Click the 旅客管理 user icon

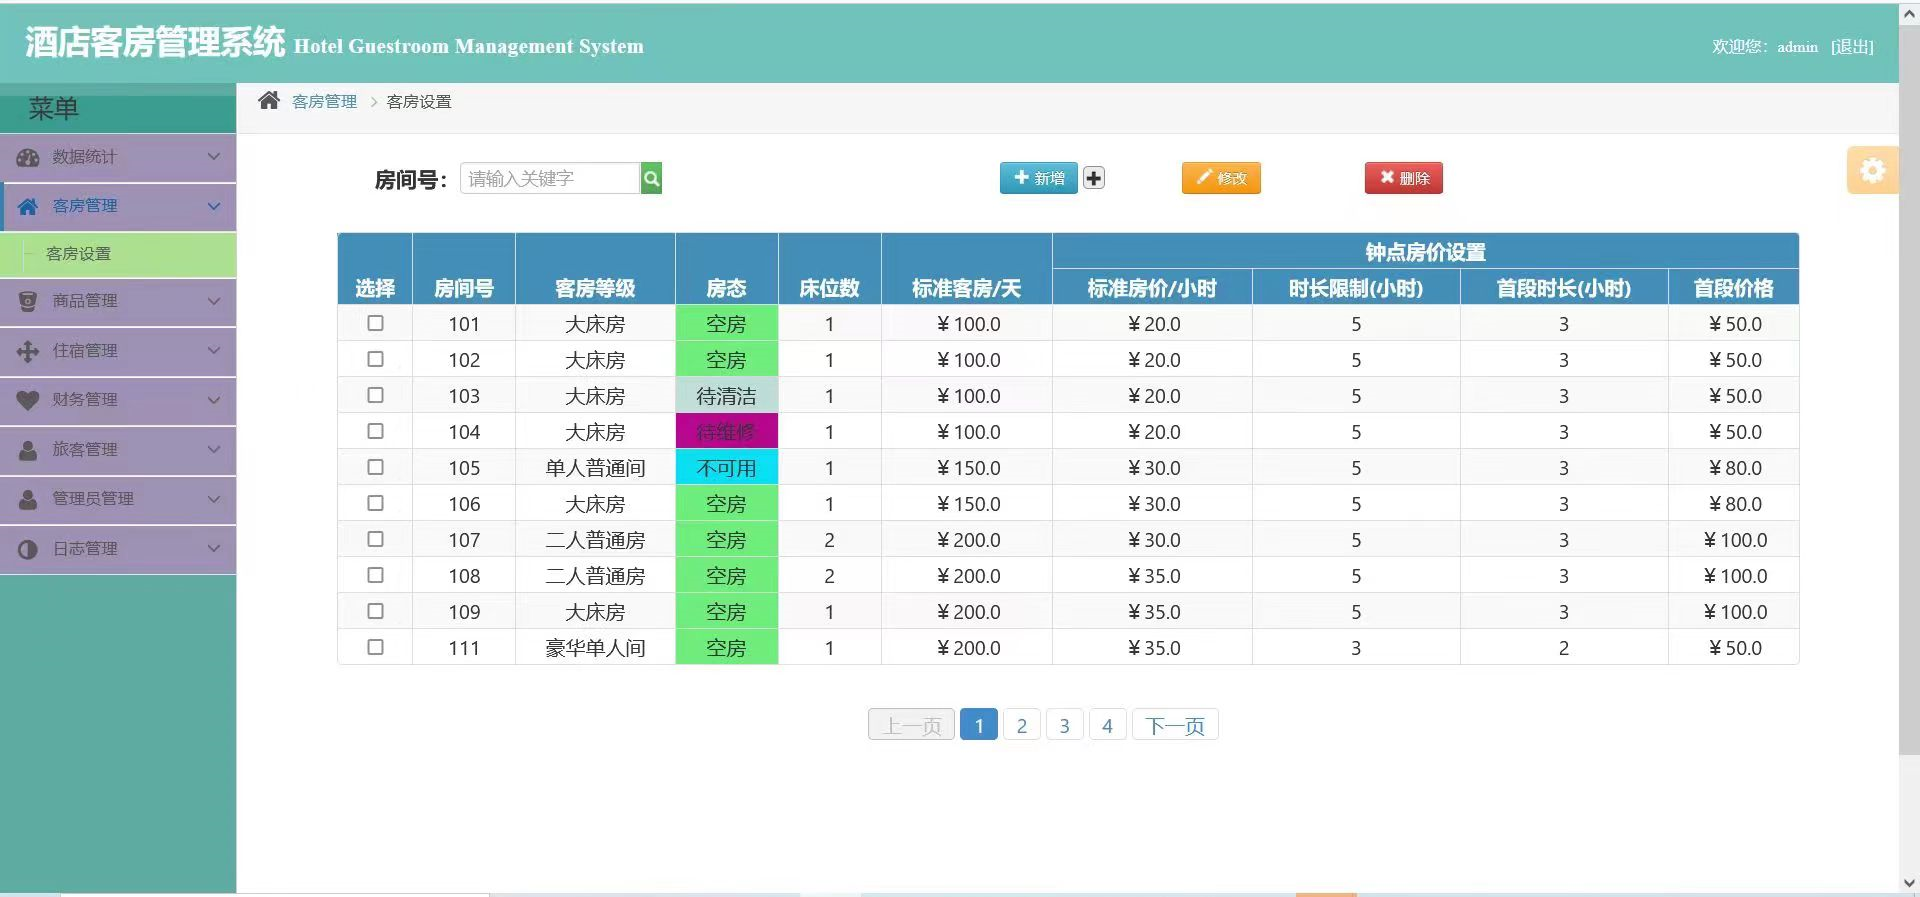pyautogui.click(x=28, y=450)
